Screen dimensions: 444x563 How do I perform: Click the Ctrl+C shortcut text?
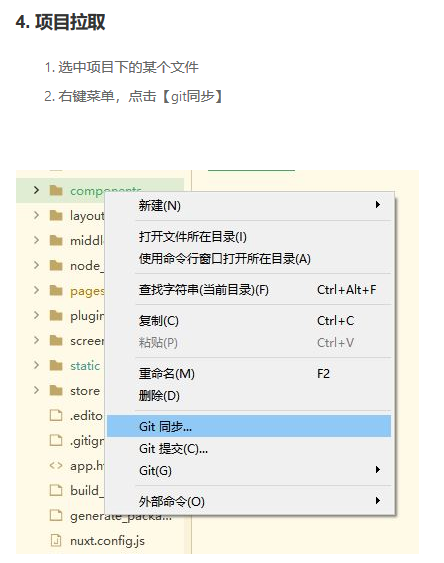[336, 321]
